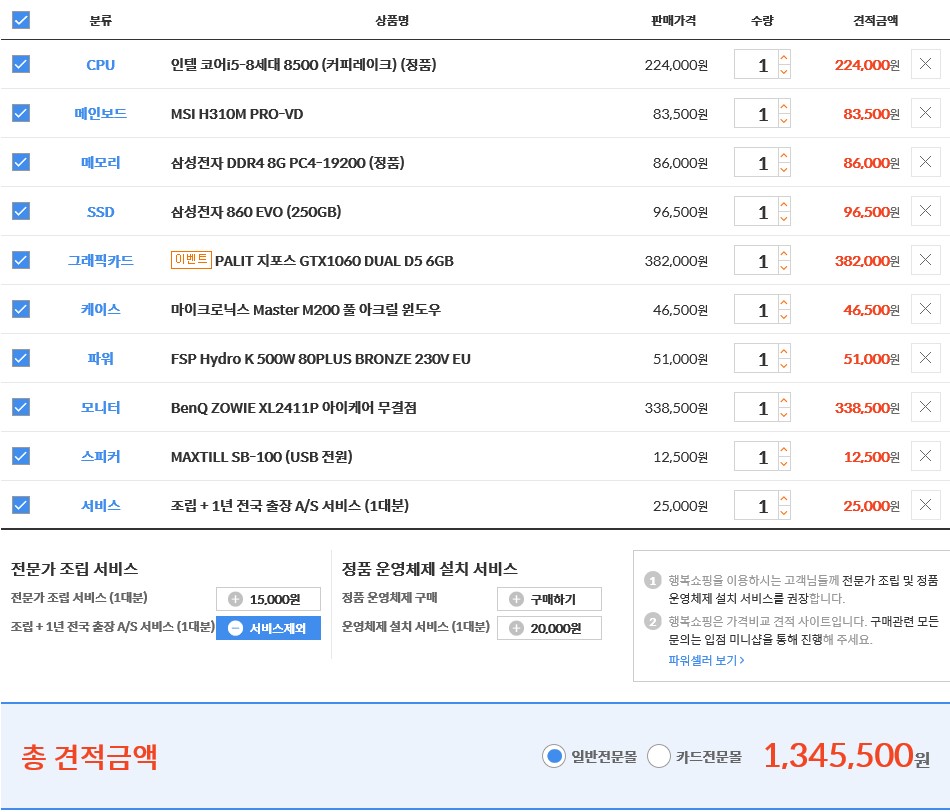Remove the 그래픽카드 row with X icon
Image resolution: width=950 pixels, height=812 pixels.
tap(925, 260)
